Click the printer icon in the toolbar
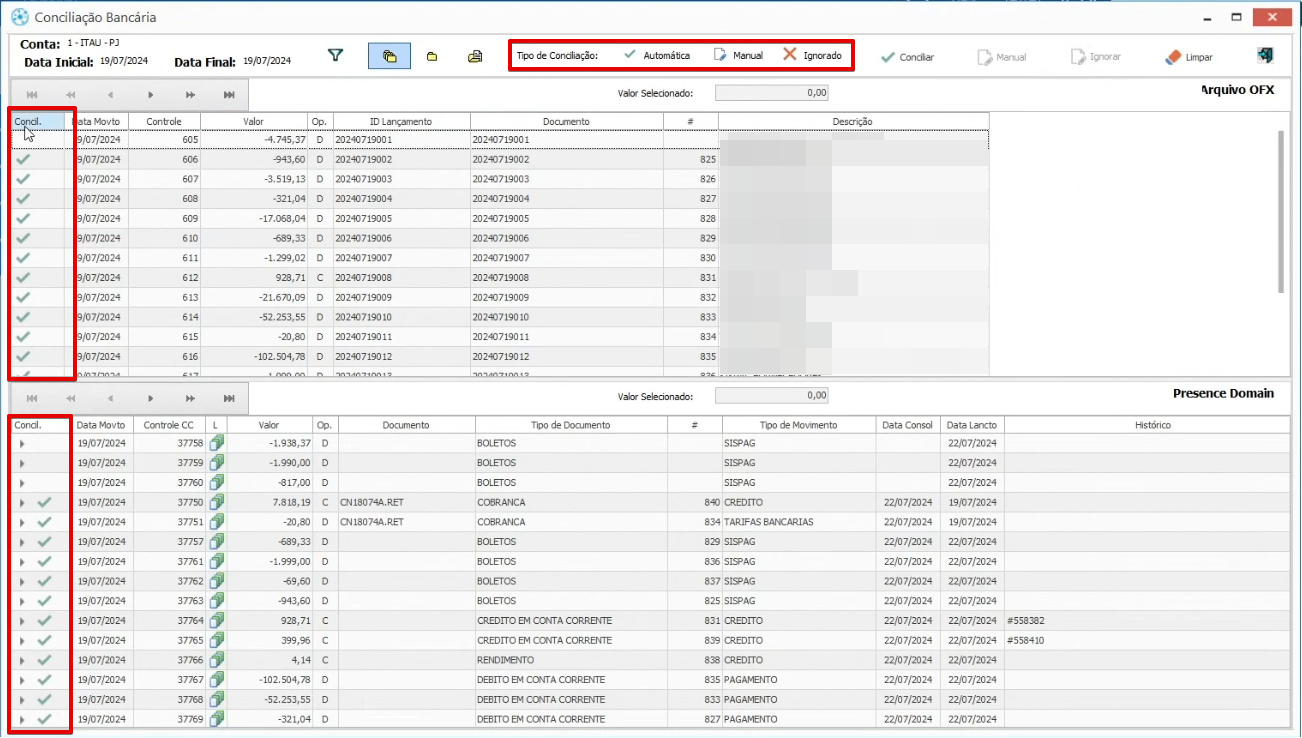 tap(475, 57)
